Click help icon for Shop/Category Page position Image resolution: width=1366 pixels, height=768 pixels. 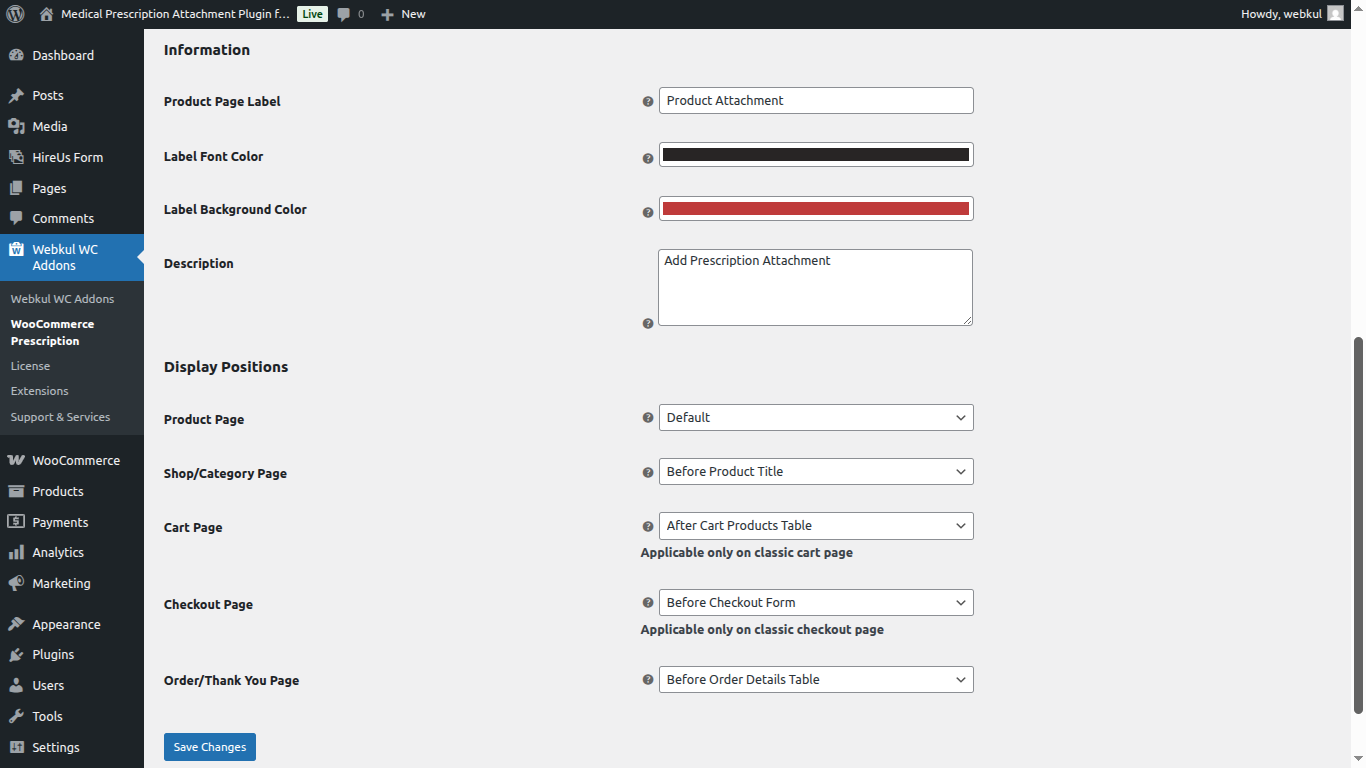(x=648, y=472)
